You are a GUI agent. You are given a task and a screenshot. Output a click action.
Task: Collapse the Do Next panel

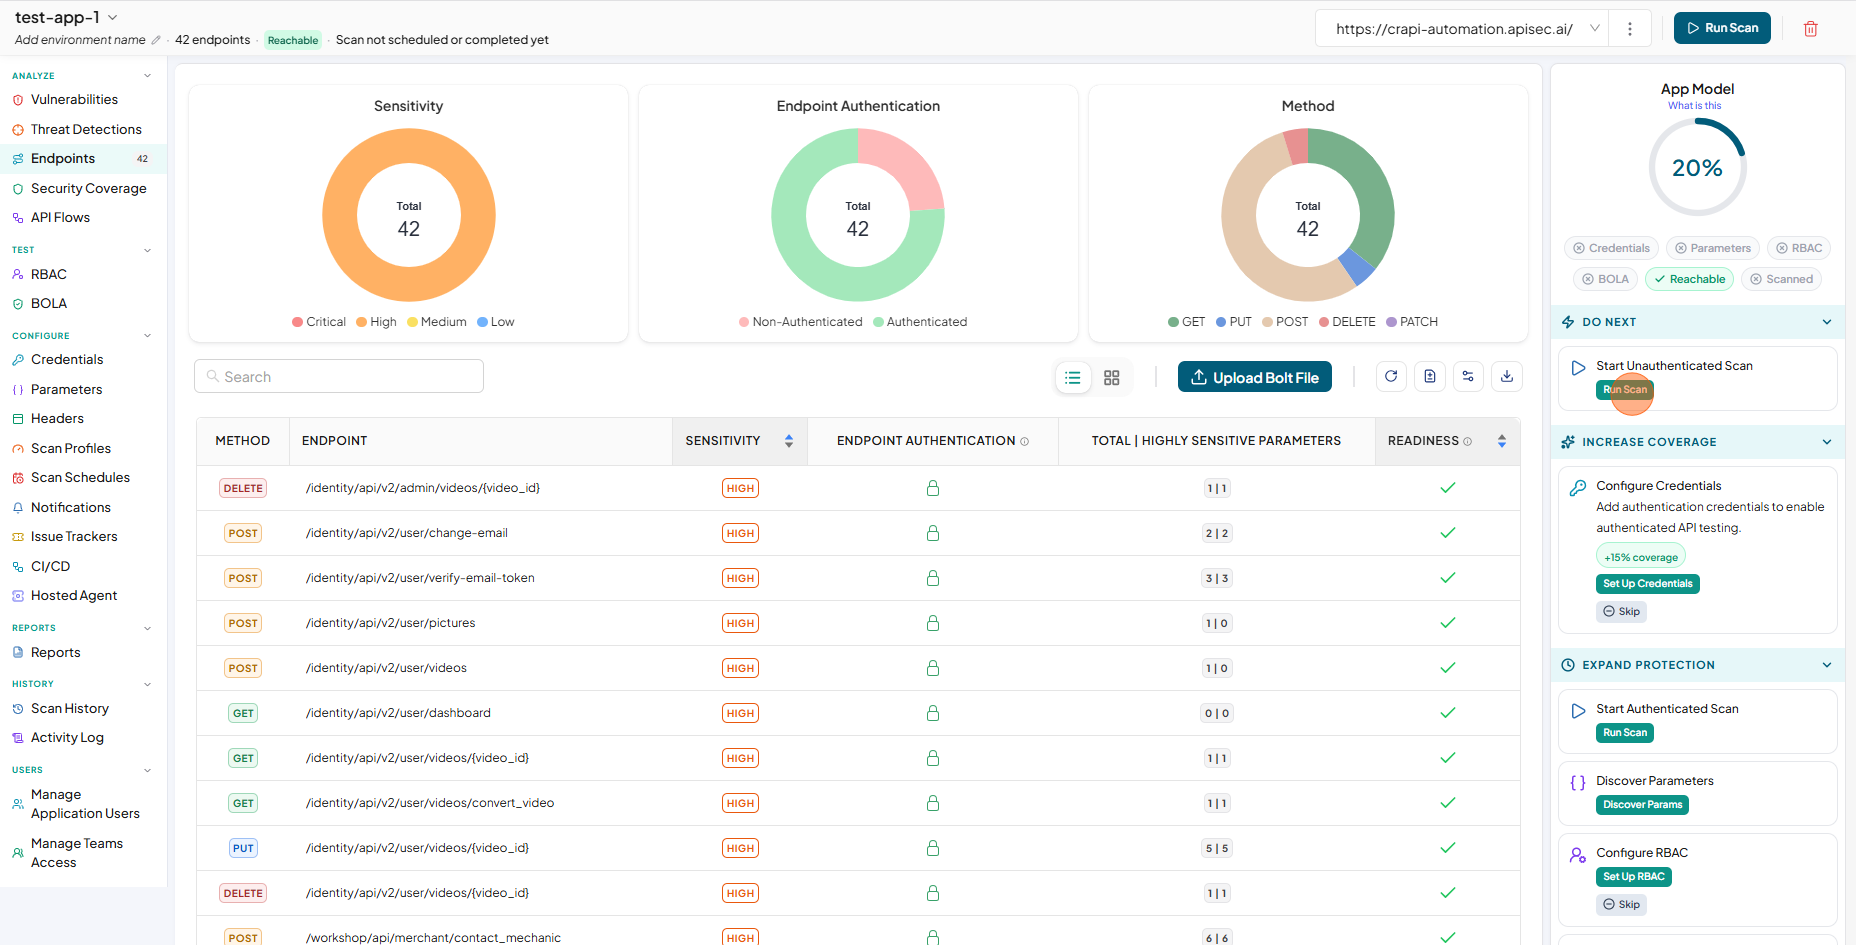(x=1827, y=322)
